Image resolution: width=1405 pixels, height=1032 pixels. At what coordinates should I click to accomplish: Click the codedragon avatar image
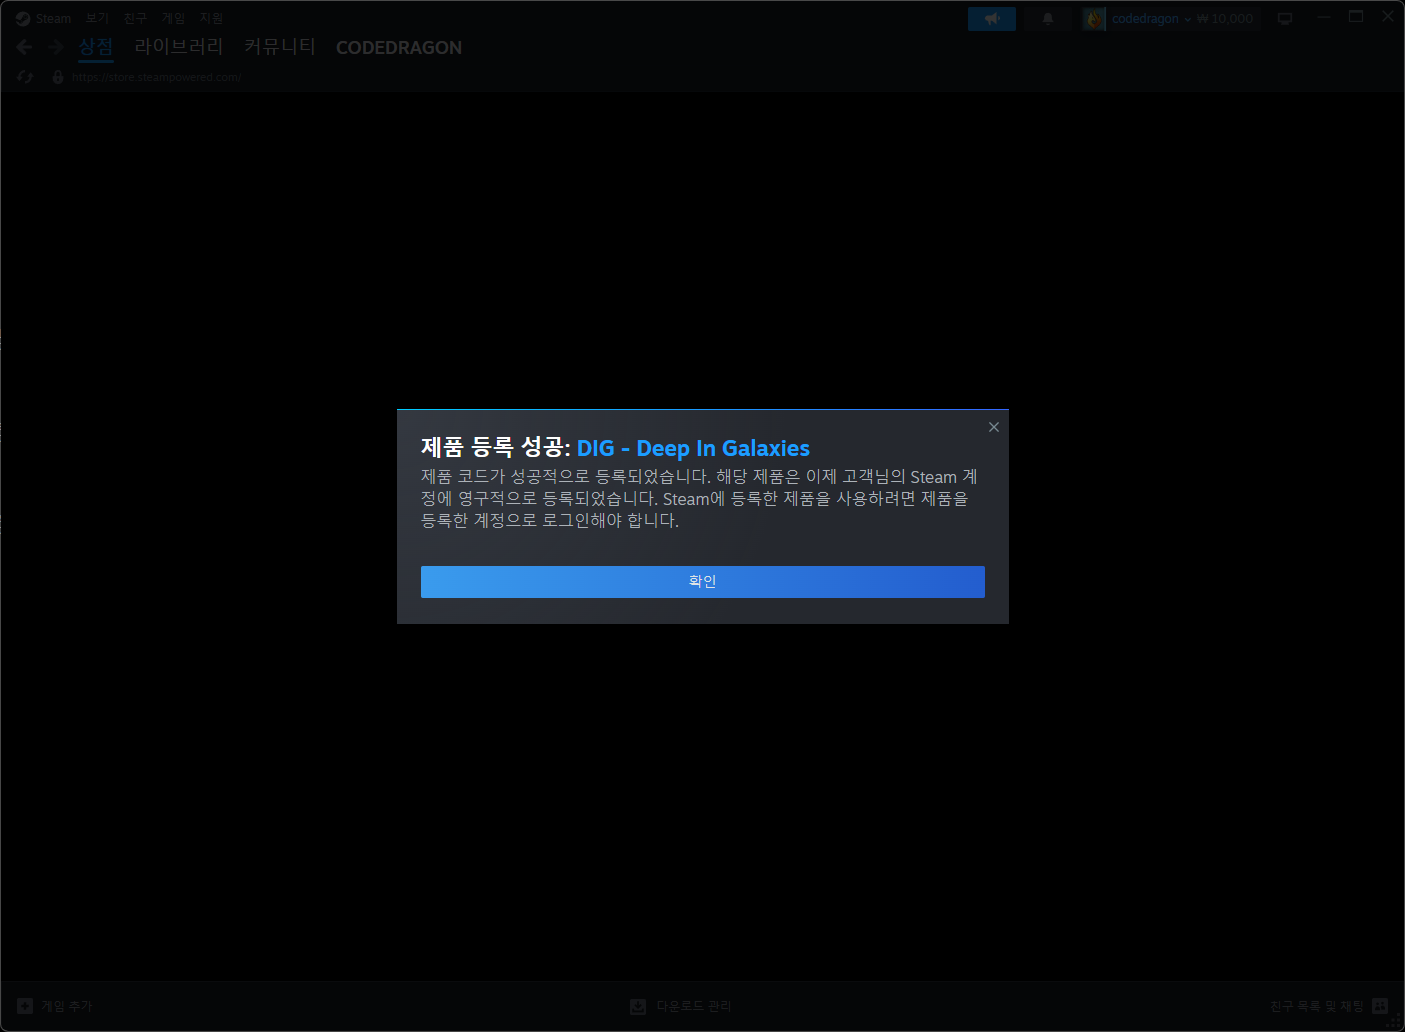[x=1095, y=19]
